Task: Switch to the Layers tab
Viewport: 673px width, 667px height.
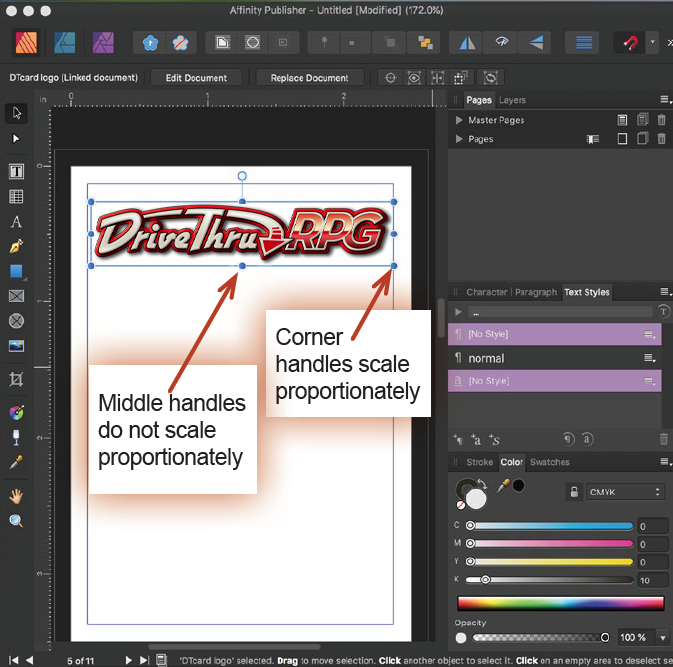Action: (x=512, y=100)
